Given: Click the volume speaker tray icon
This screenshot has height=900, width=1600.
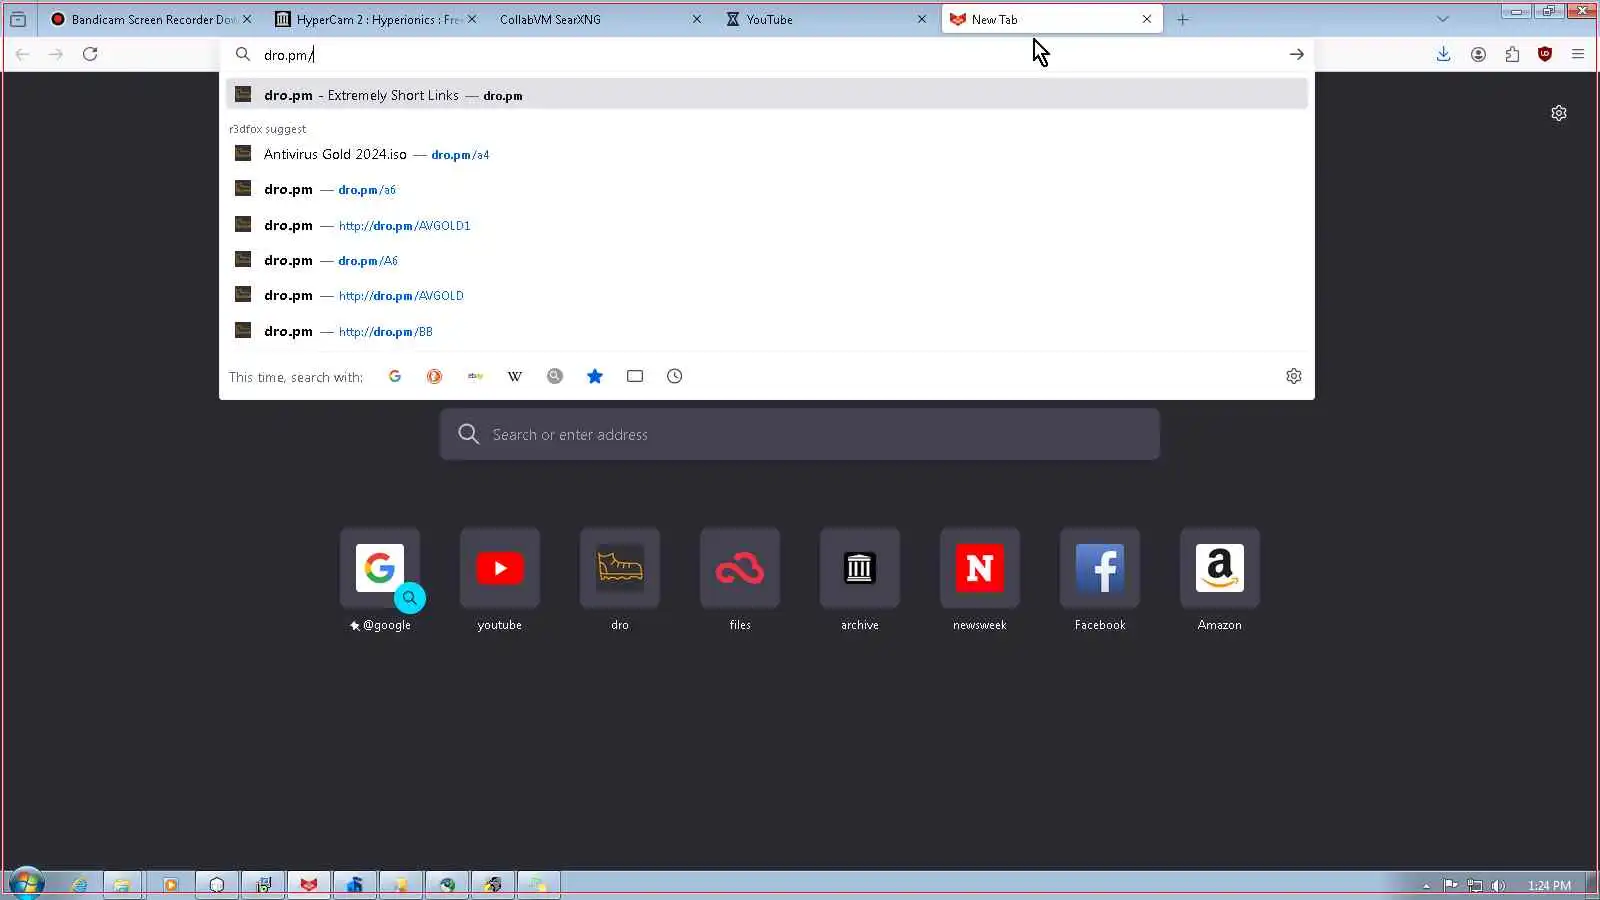Looking at the screenshot, I should [x=1498, y=886].
